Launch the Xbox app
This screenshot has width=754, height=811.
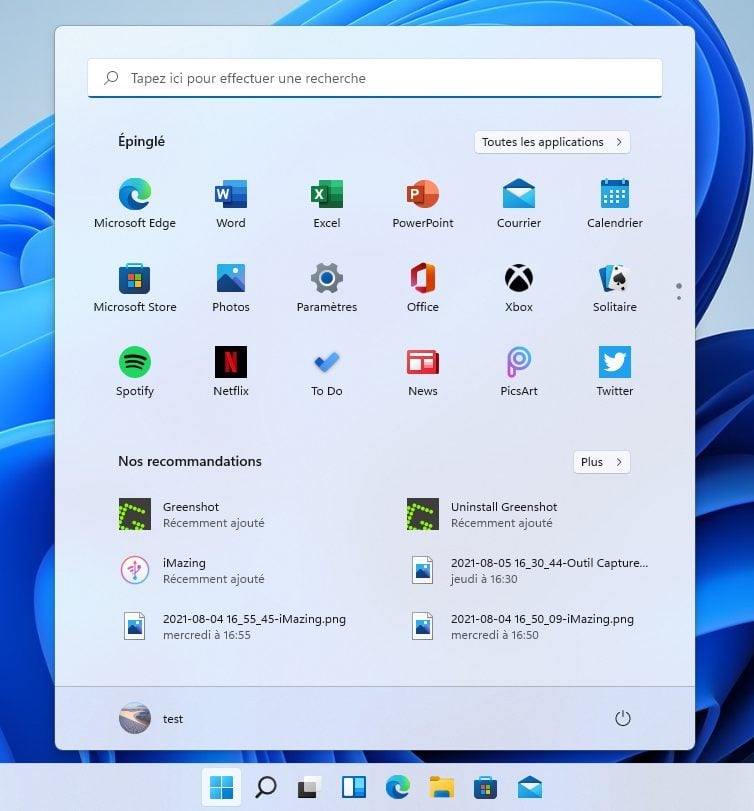pos(519,287)
